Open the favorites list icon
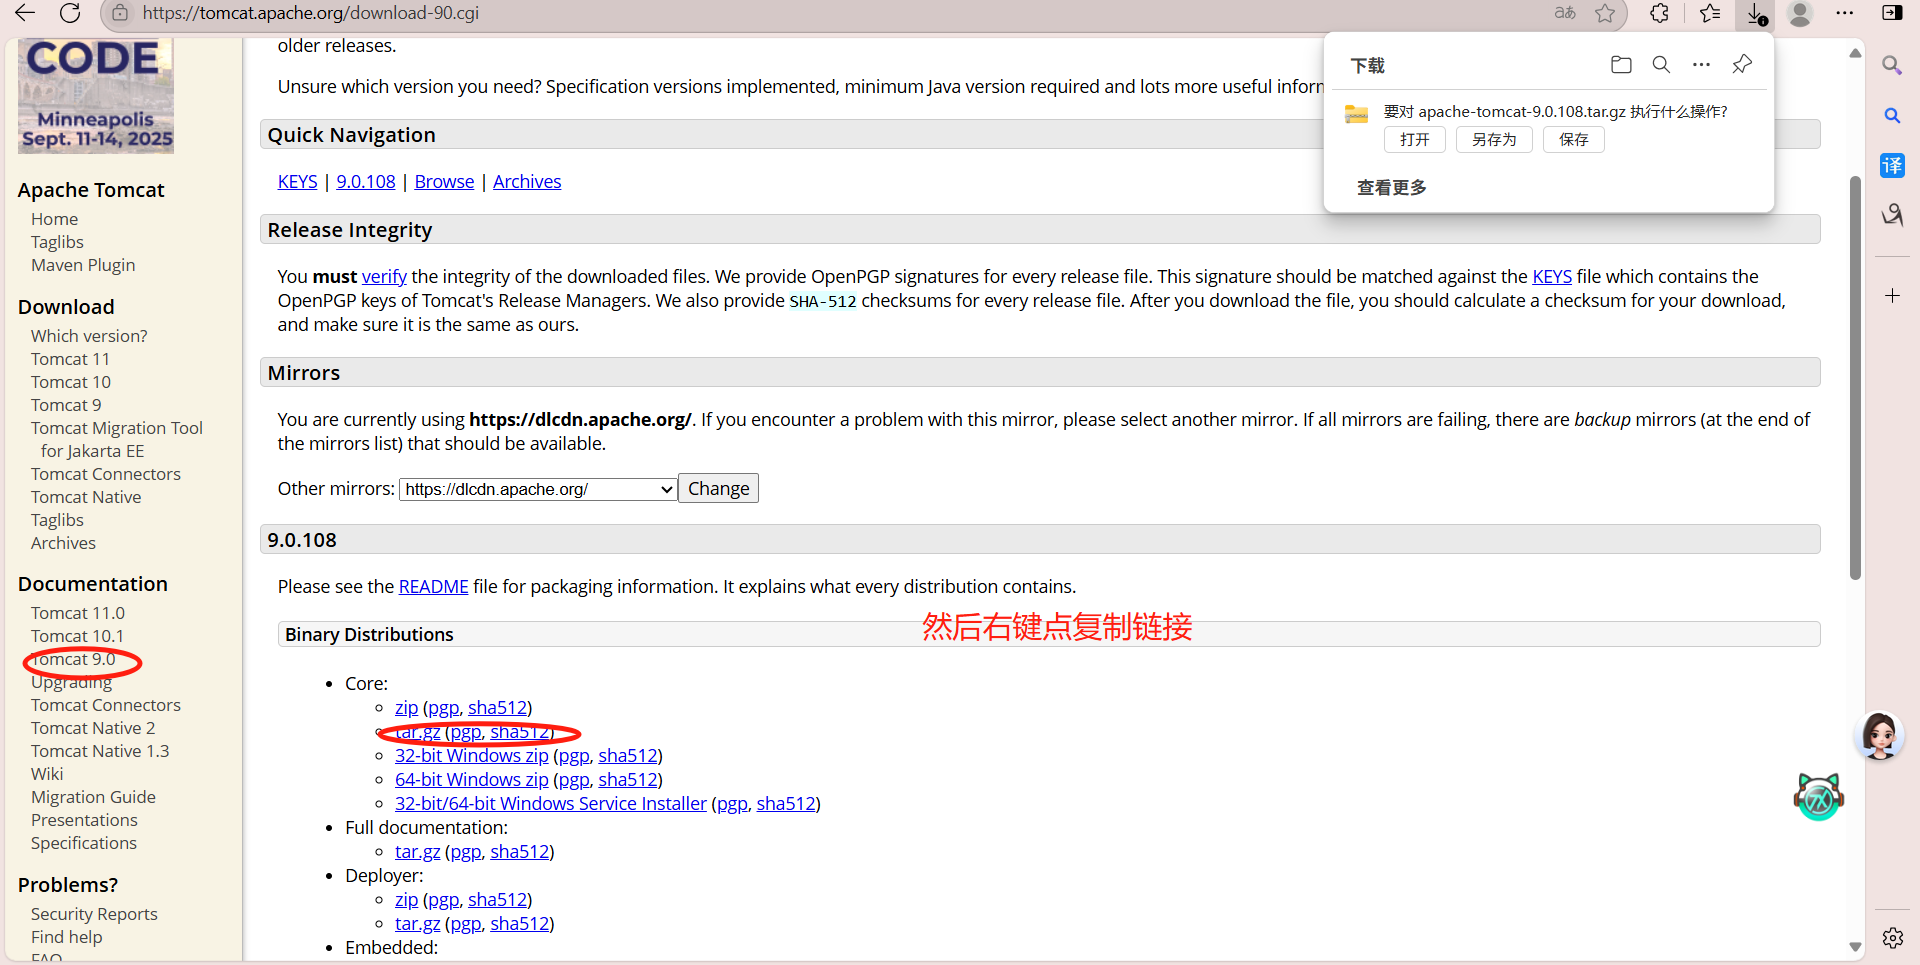This screenshot has width=1920, height=965. (1710, 13)
